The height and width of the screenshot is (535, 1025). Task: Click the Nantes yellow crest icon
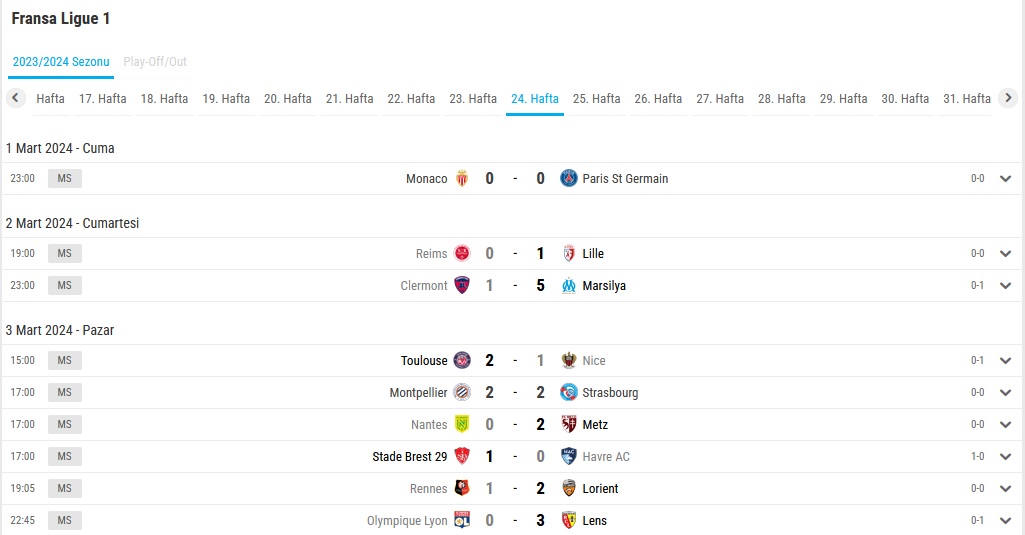point(462,424)
